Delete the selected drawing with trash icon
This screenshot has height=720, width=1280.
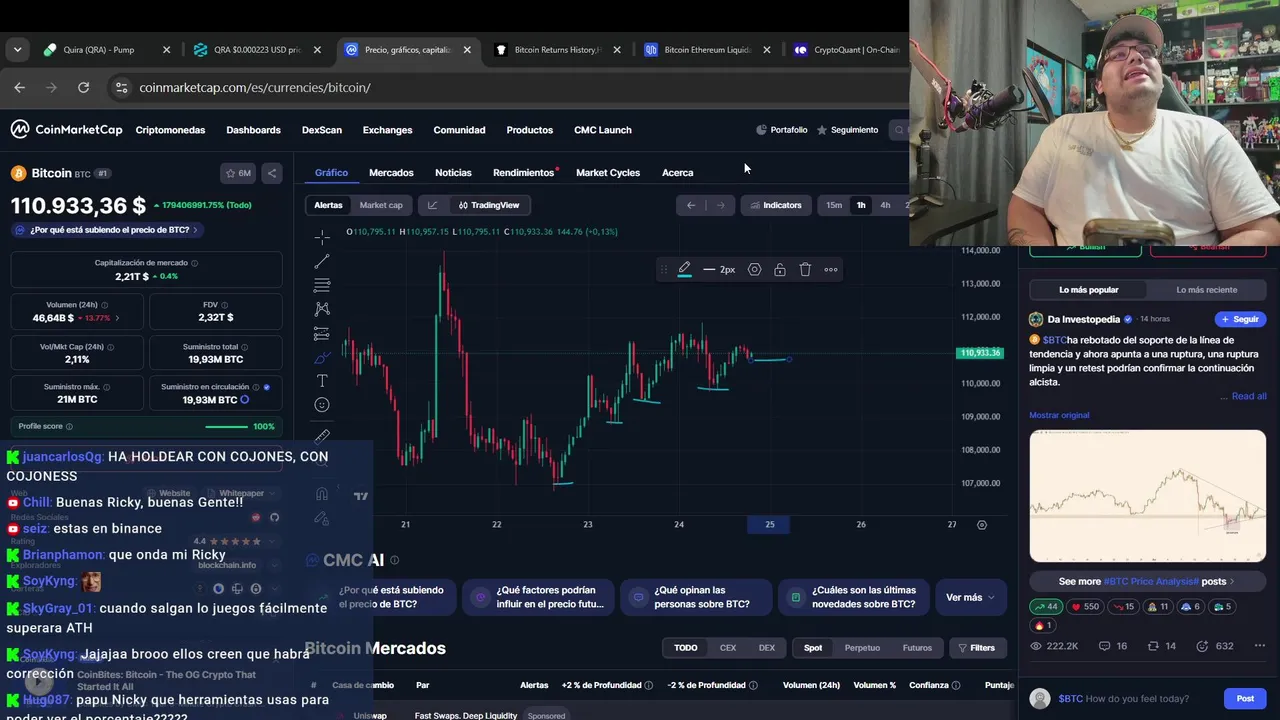click(x=805, y=269)
